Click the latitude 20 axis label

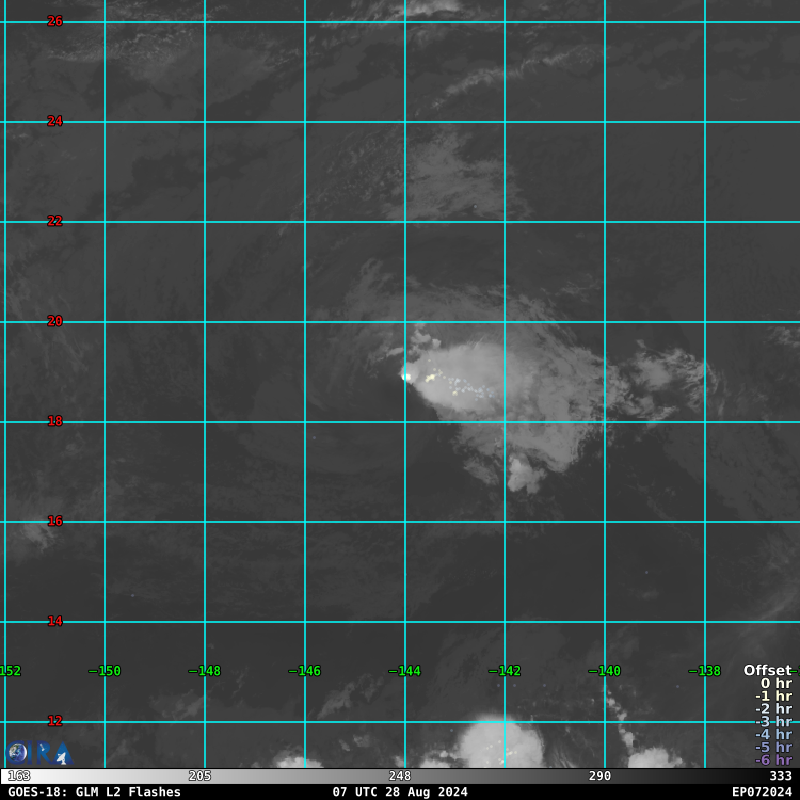coord(55,321)
